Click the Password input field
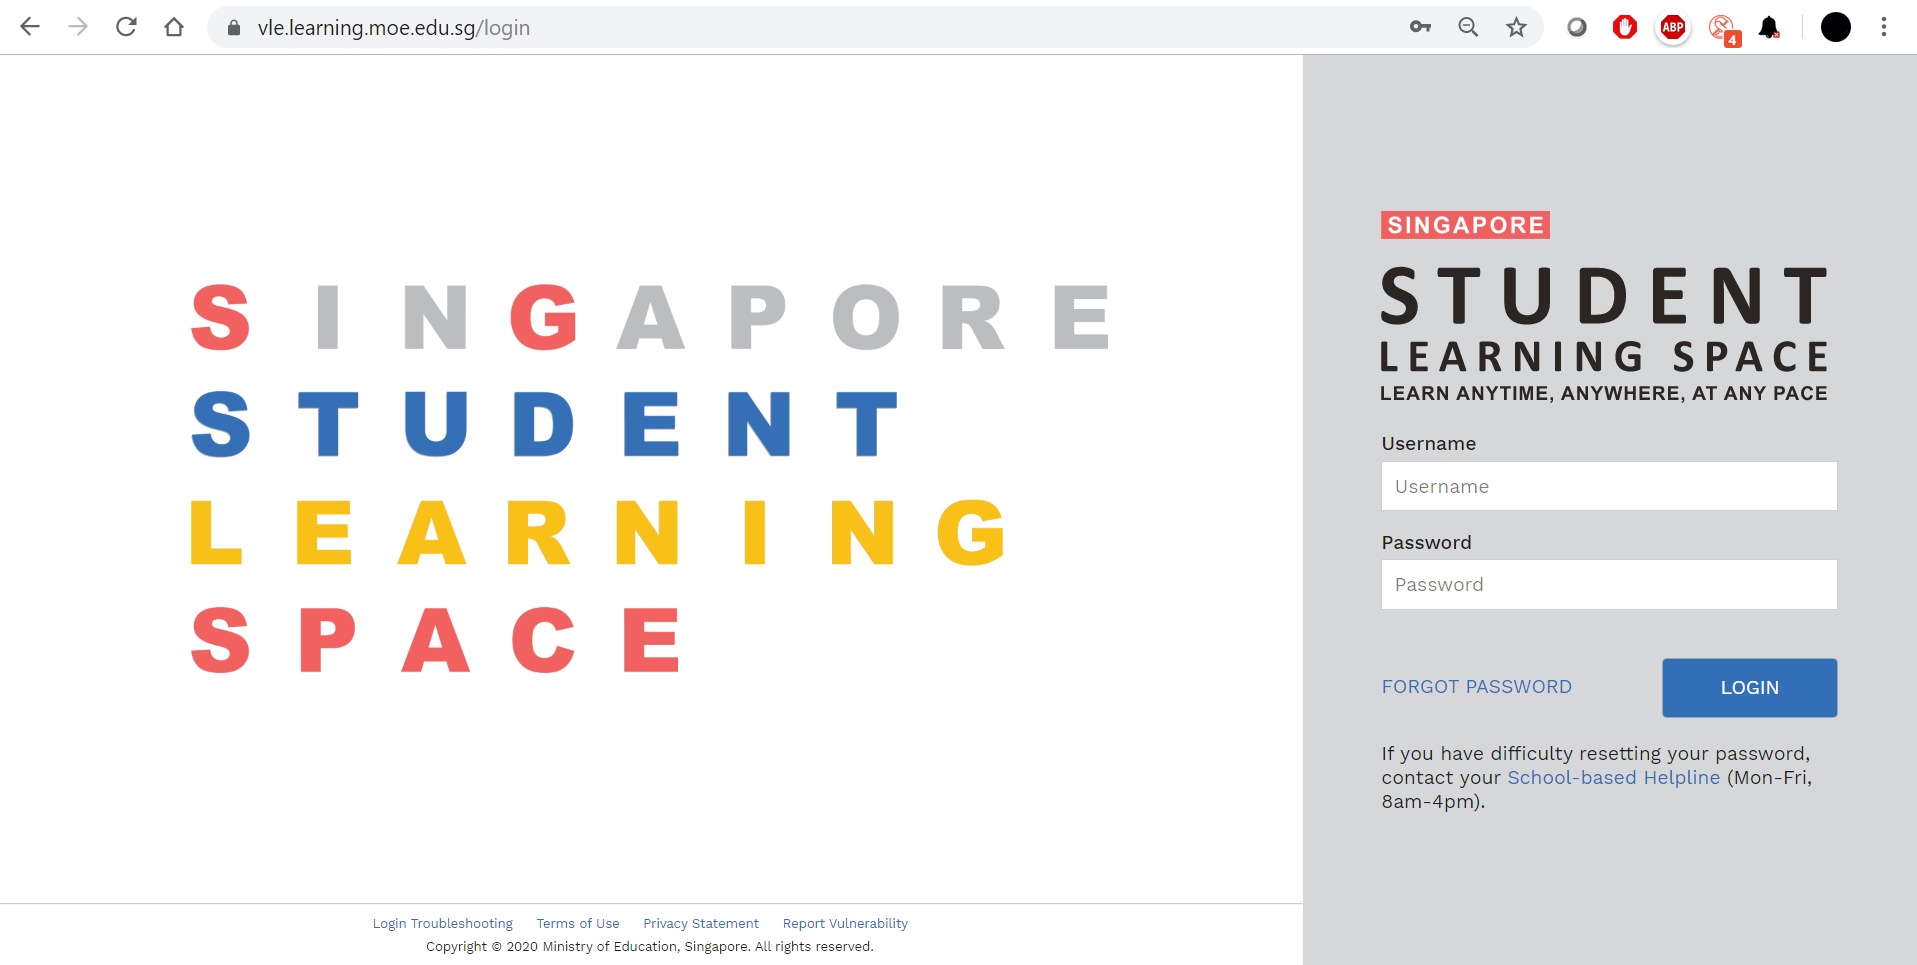1917x965 pixels. (1609, 584)
